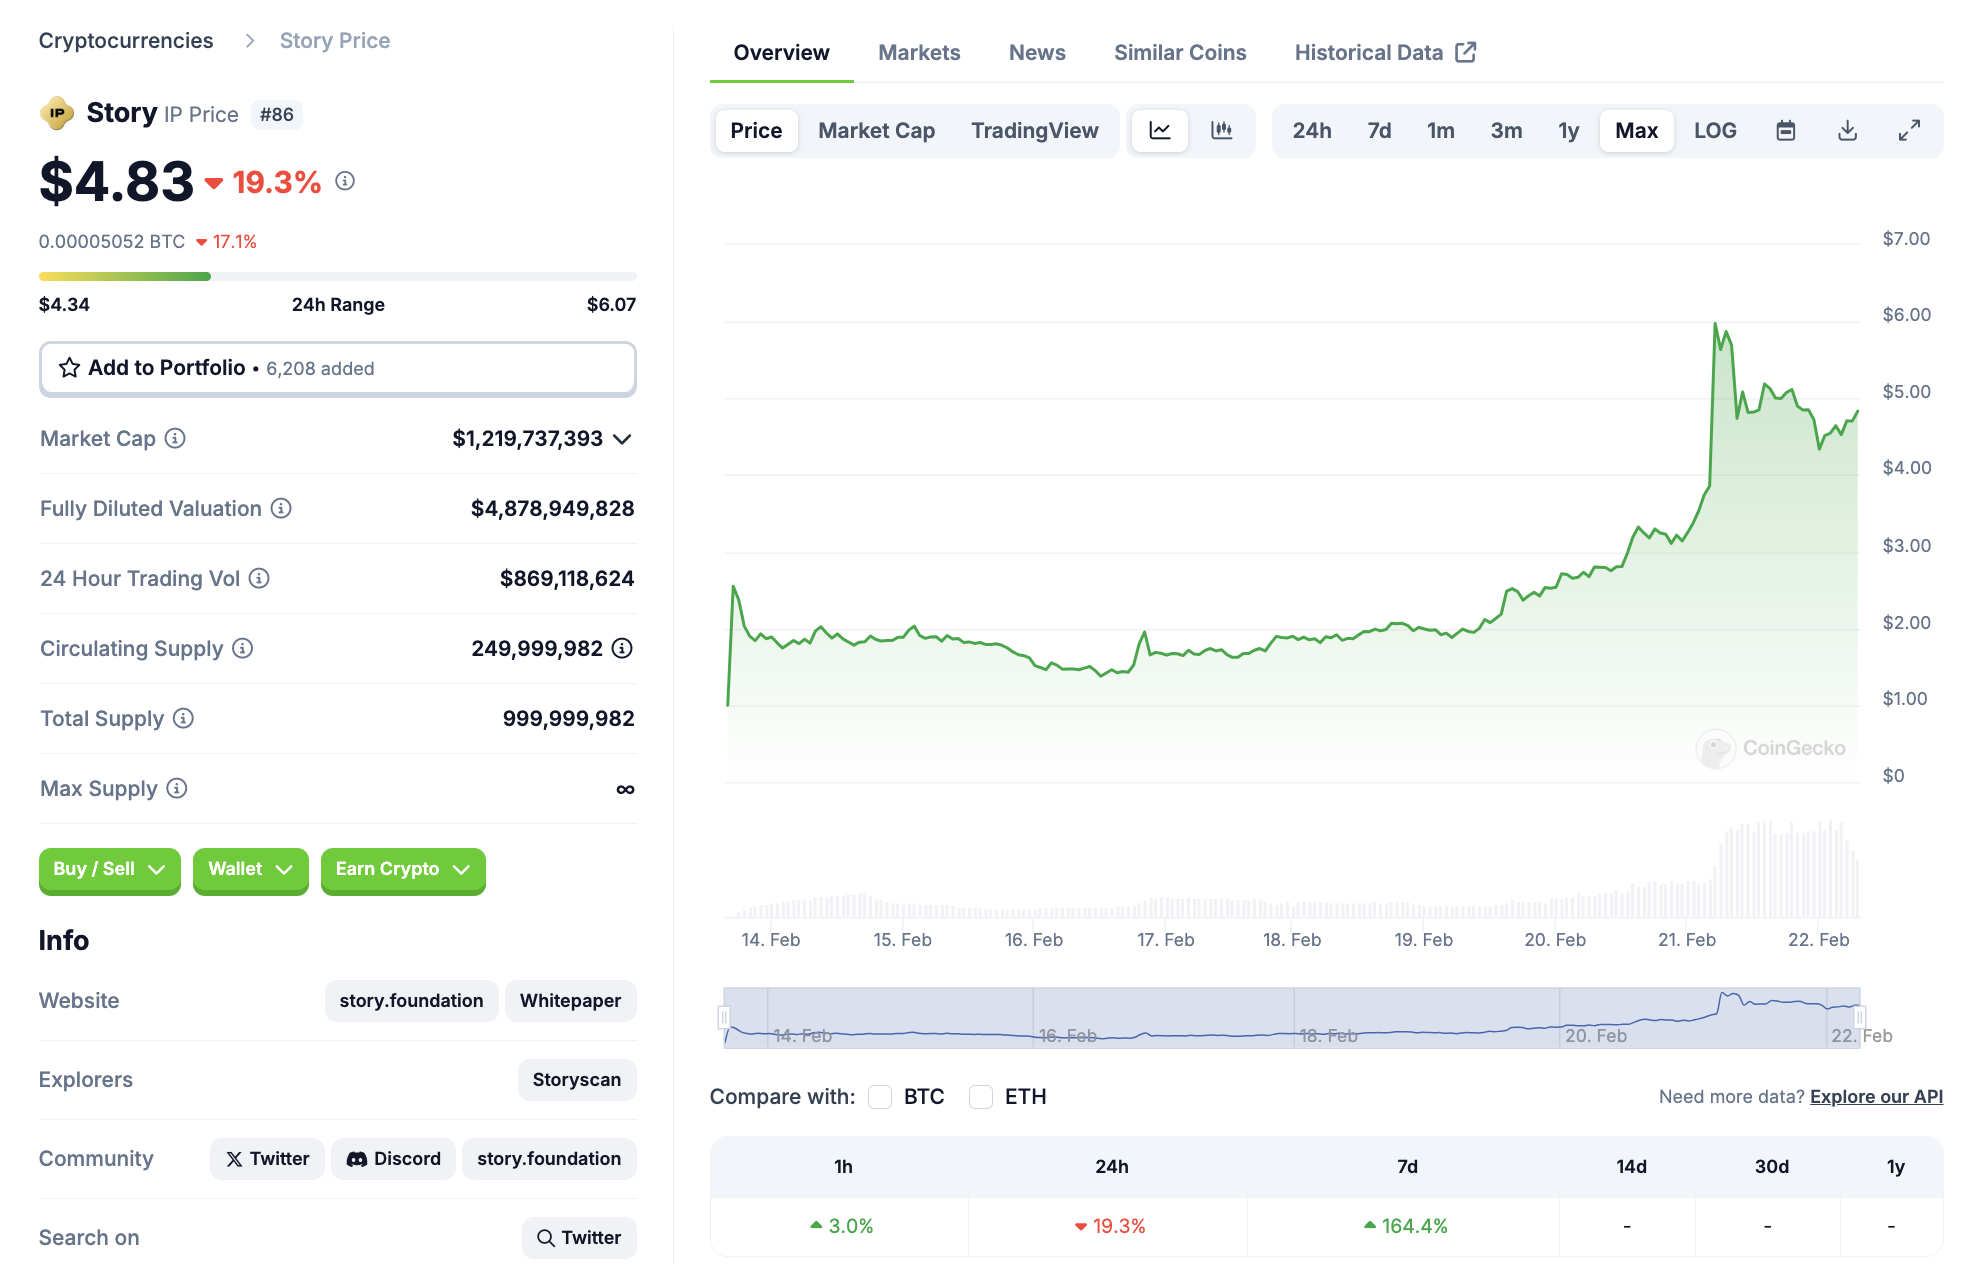The image size is (1982, 1264).
Task: Click info icon next to Market Cap
Action: 175,439
